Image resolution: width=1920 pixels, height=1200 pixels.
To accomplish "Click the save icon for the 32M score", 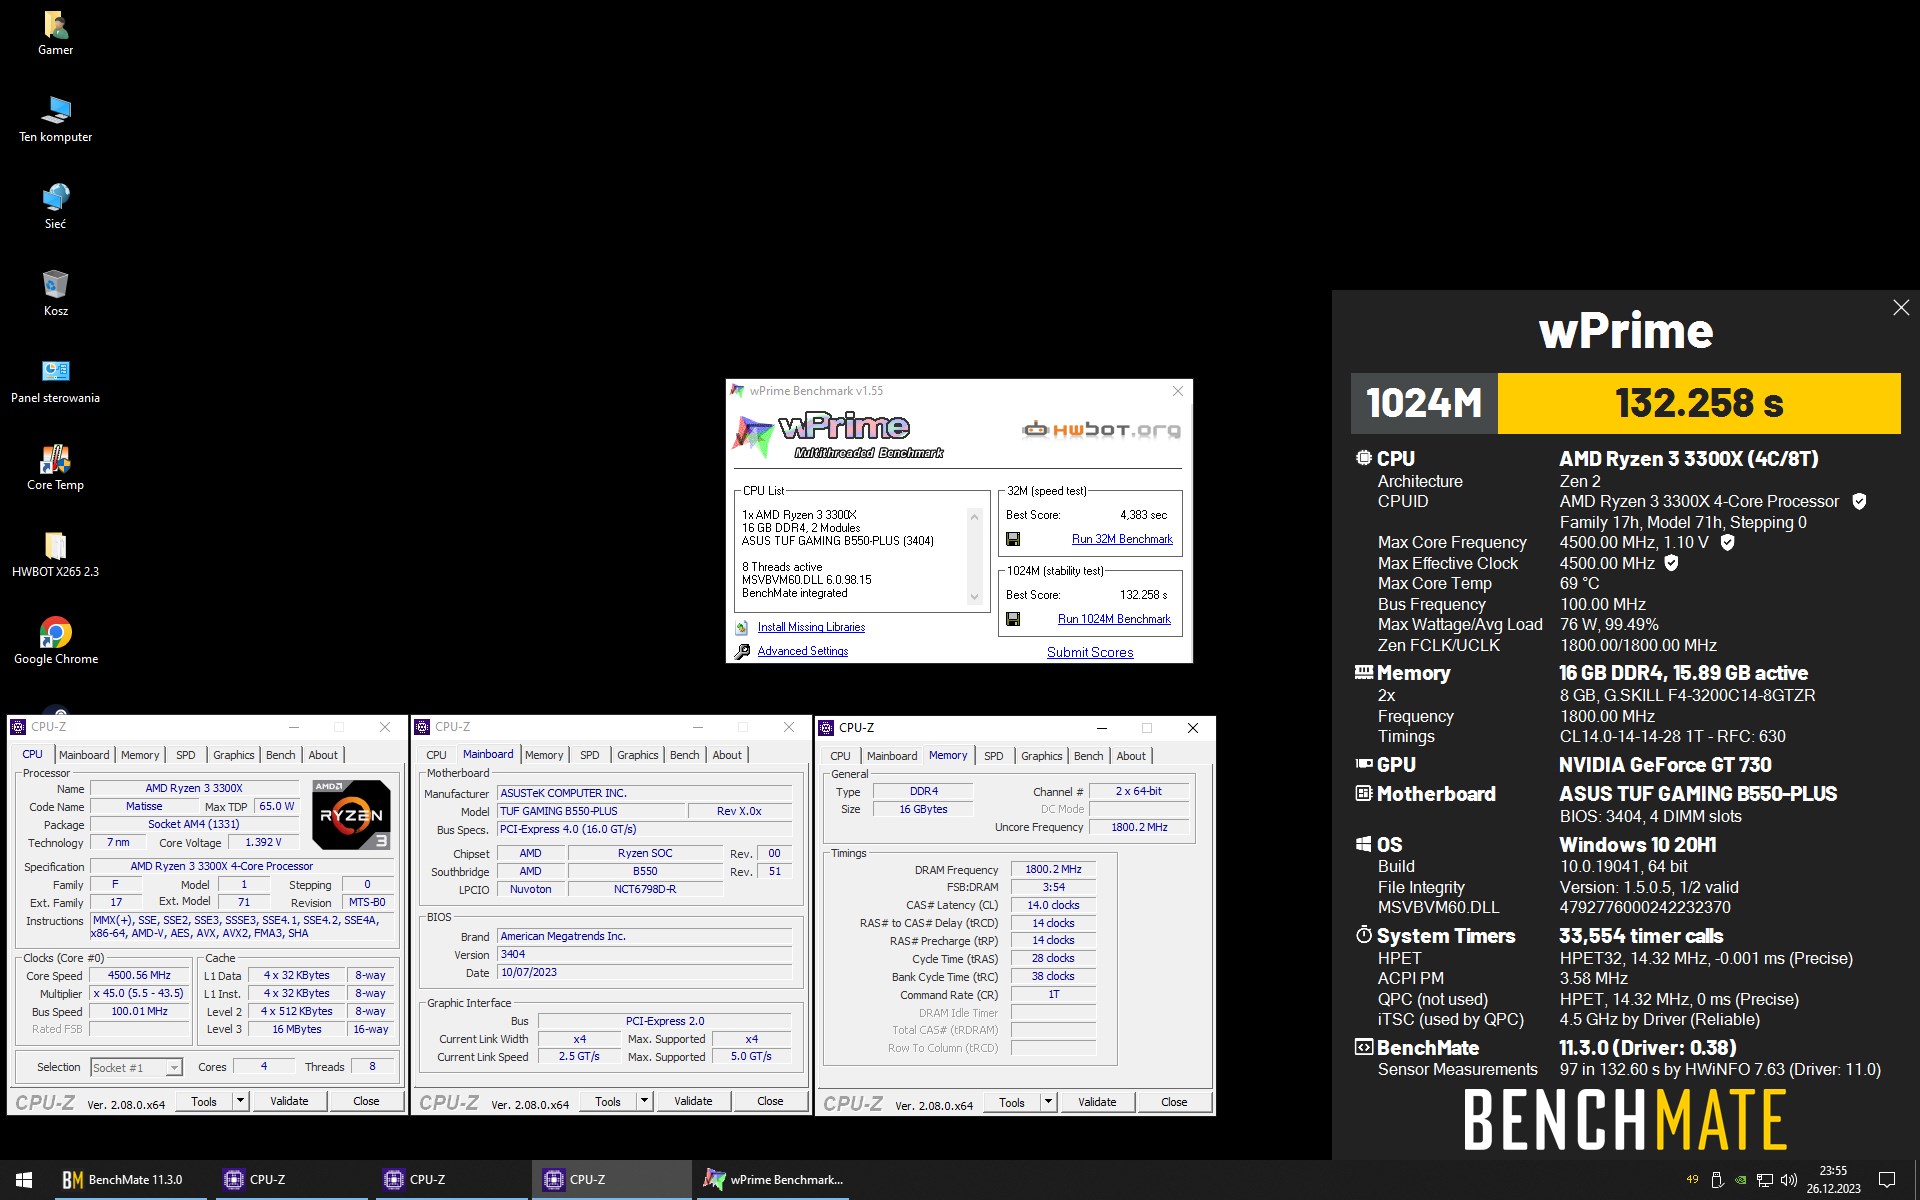I will click(1013, 539).
